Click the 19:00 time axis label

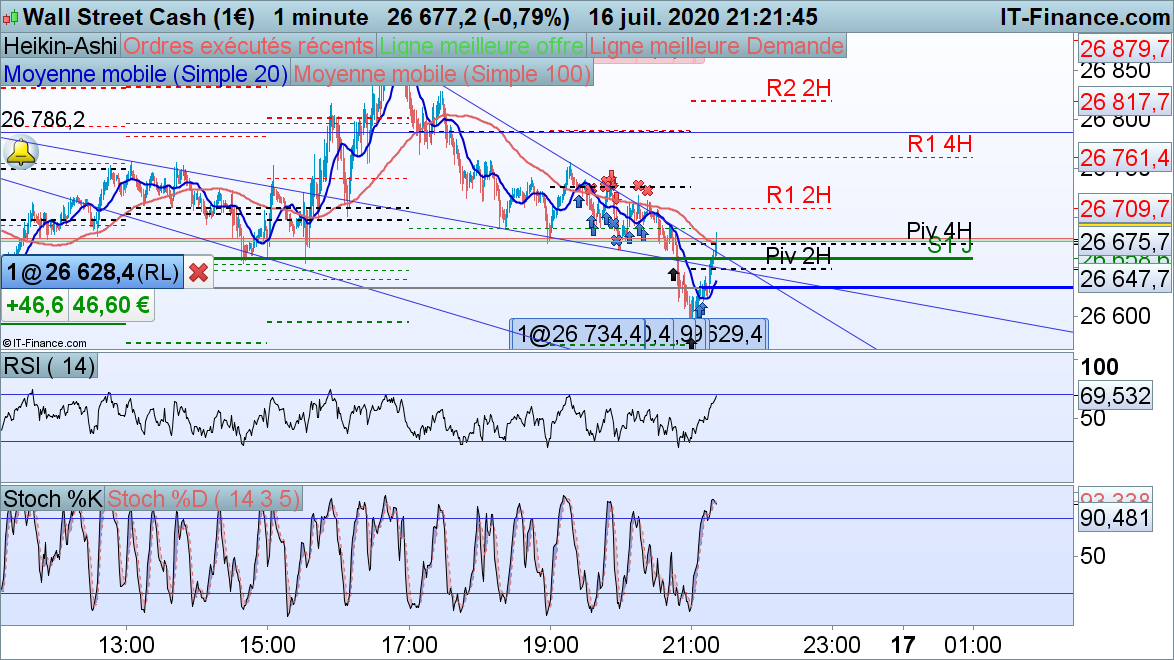tap(550, 645)
